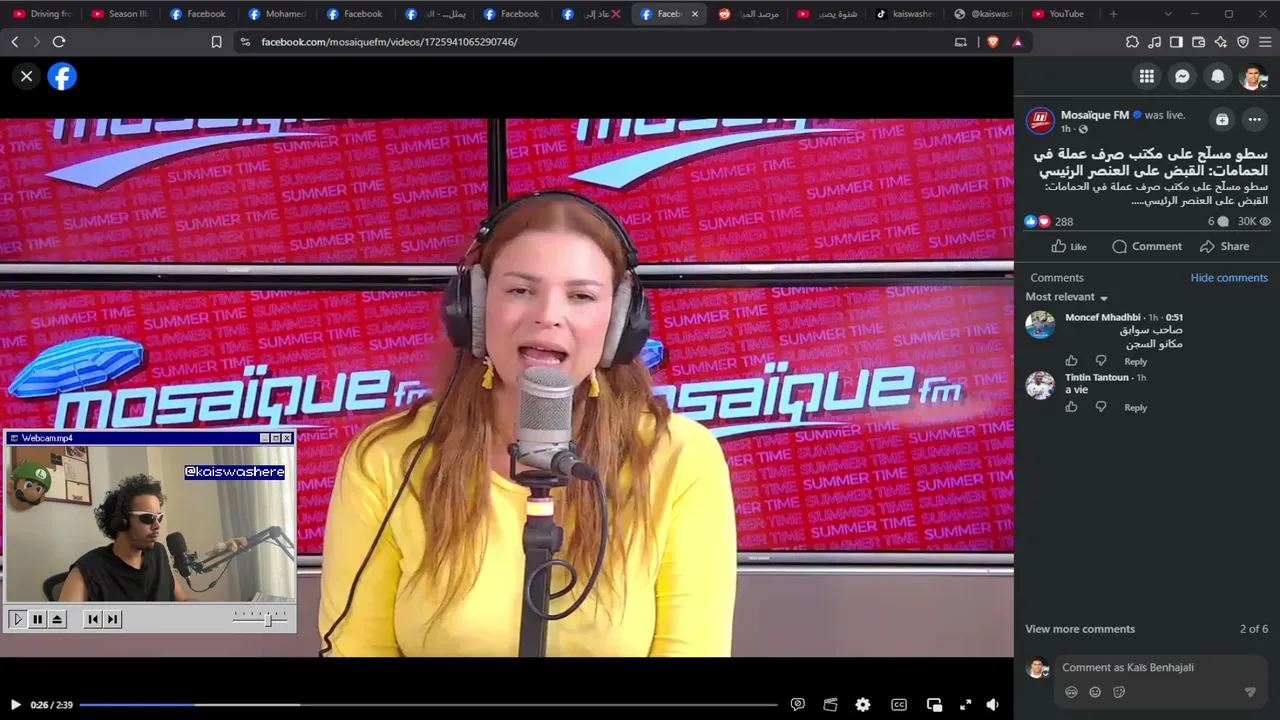Image resolution: width=1280 pixels, height=720 pixels.
Task: Toggle the browser sidebar panel
Action: click(1176, 42)
